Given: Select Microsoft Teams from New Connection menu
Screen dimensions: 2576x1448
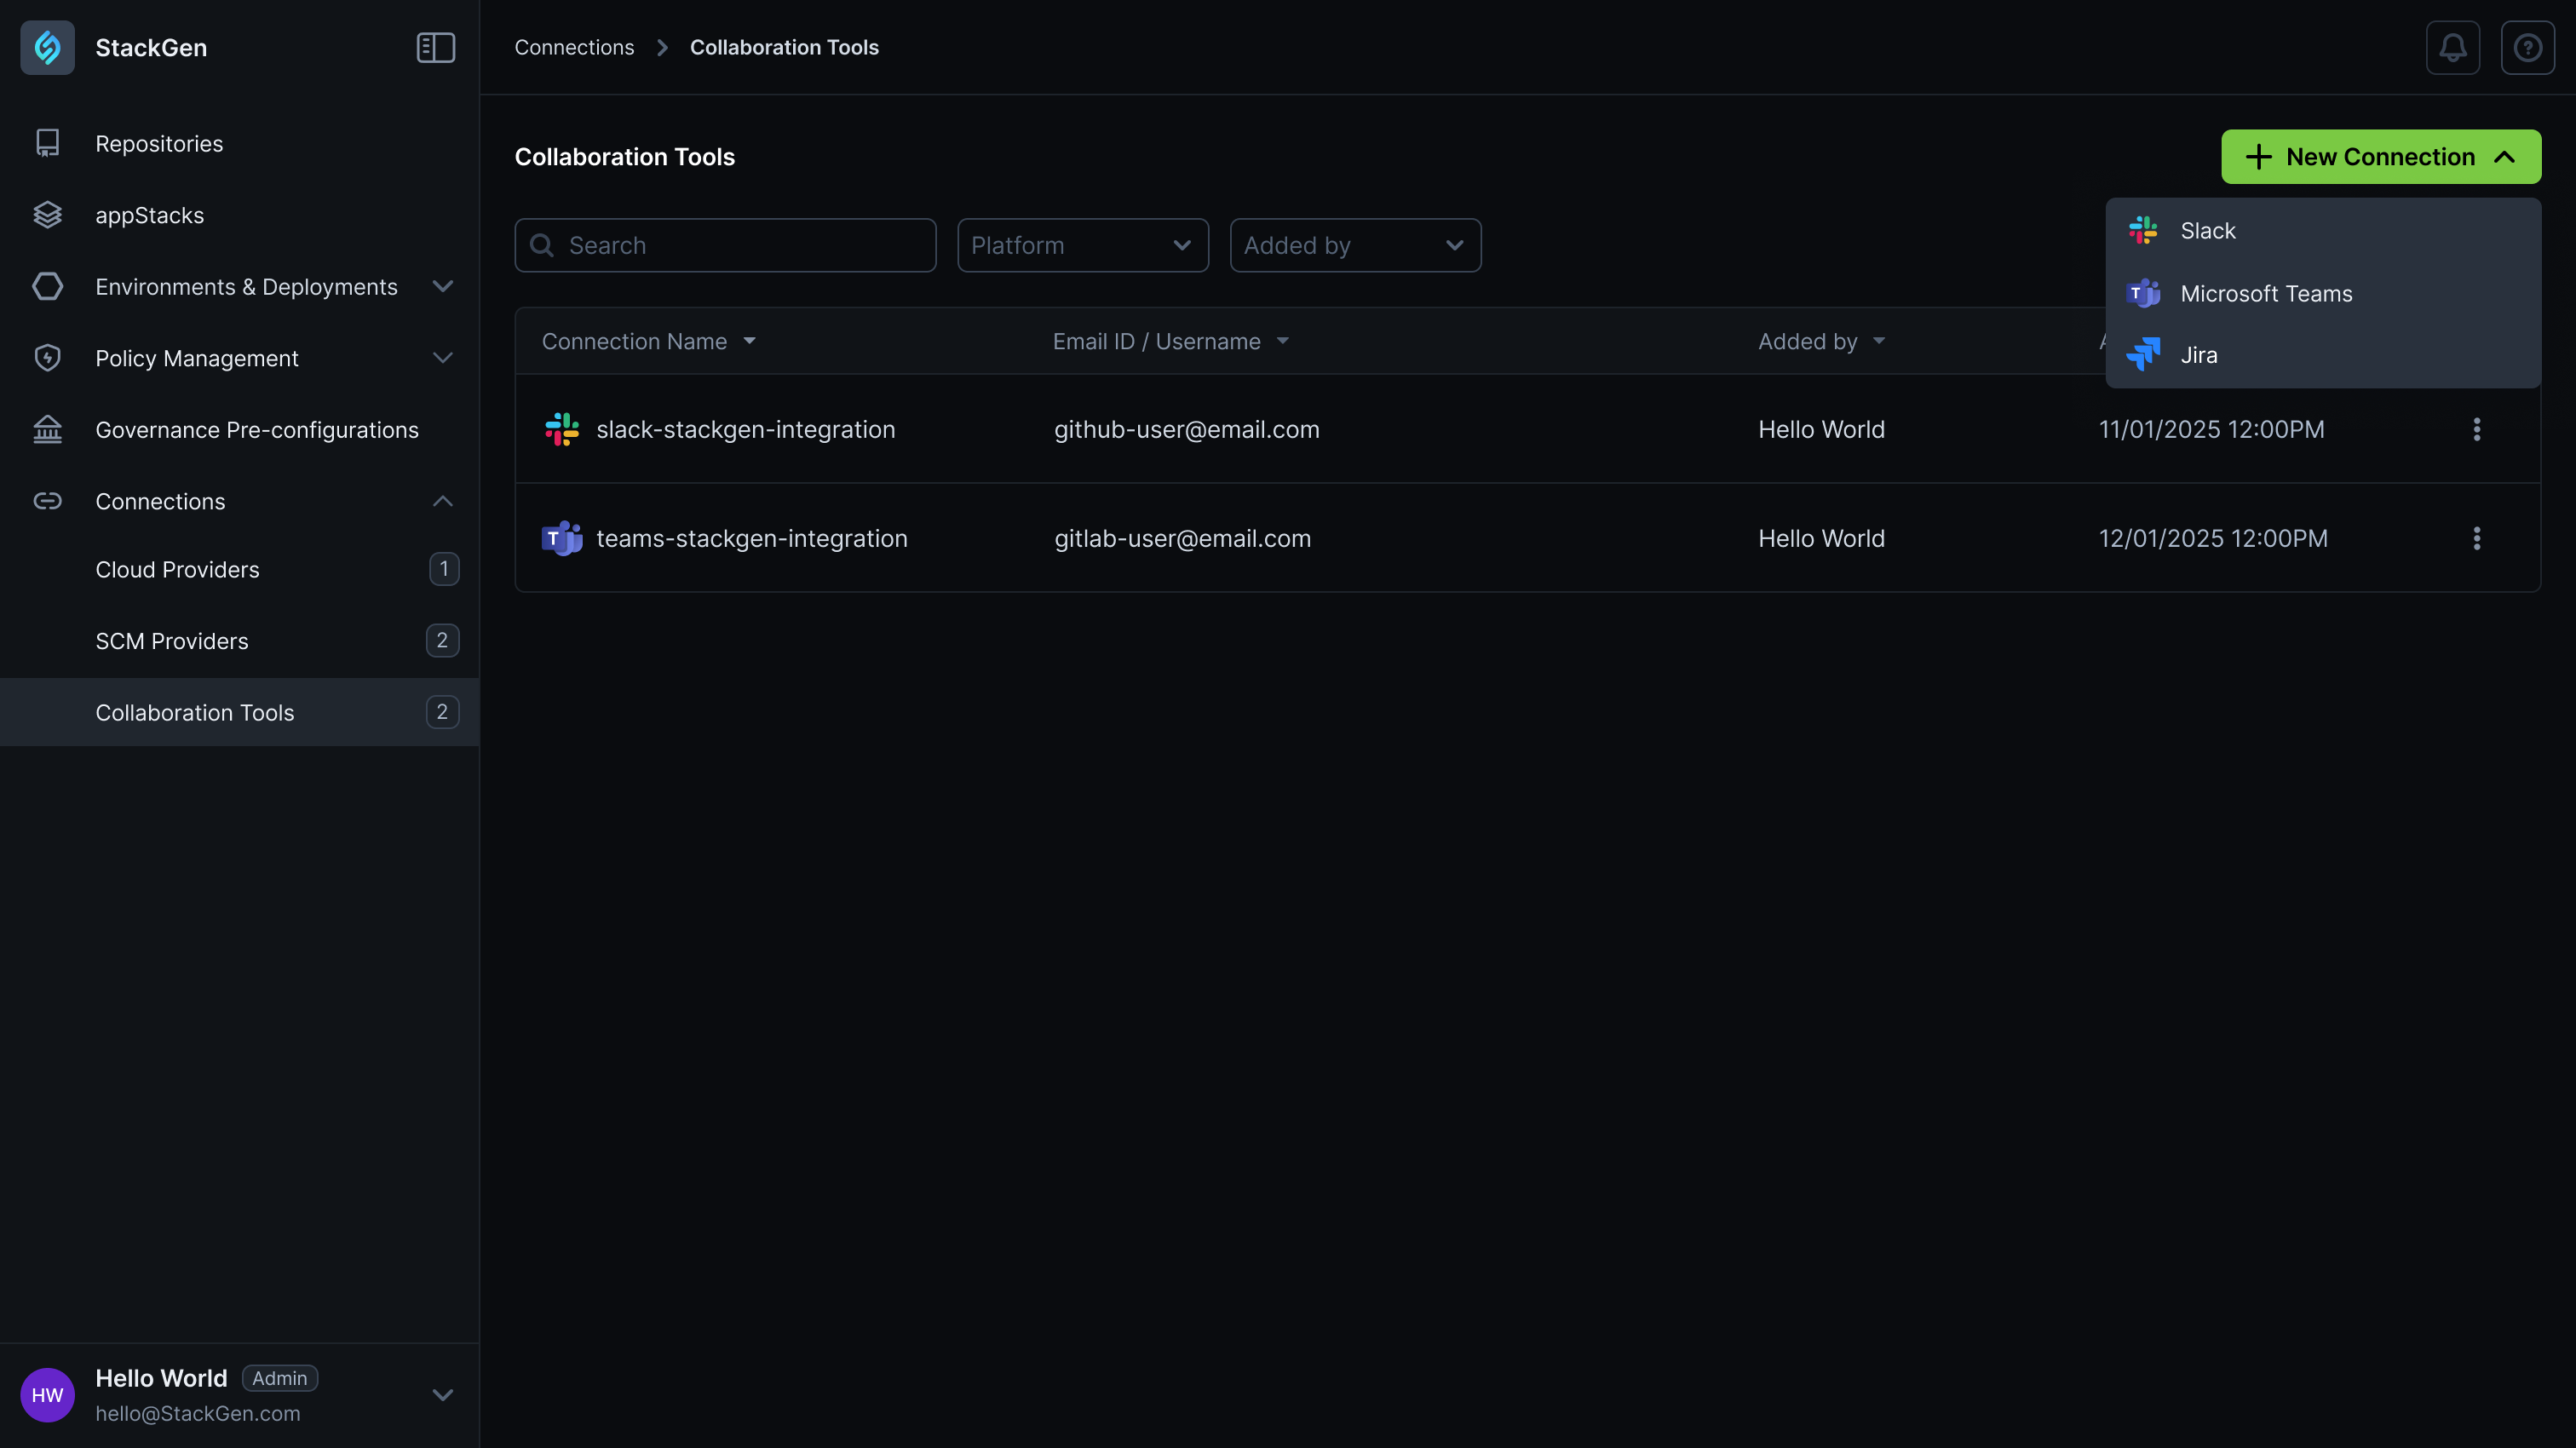Looking at the screenshot, I should [2323, 293].
